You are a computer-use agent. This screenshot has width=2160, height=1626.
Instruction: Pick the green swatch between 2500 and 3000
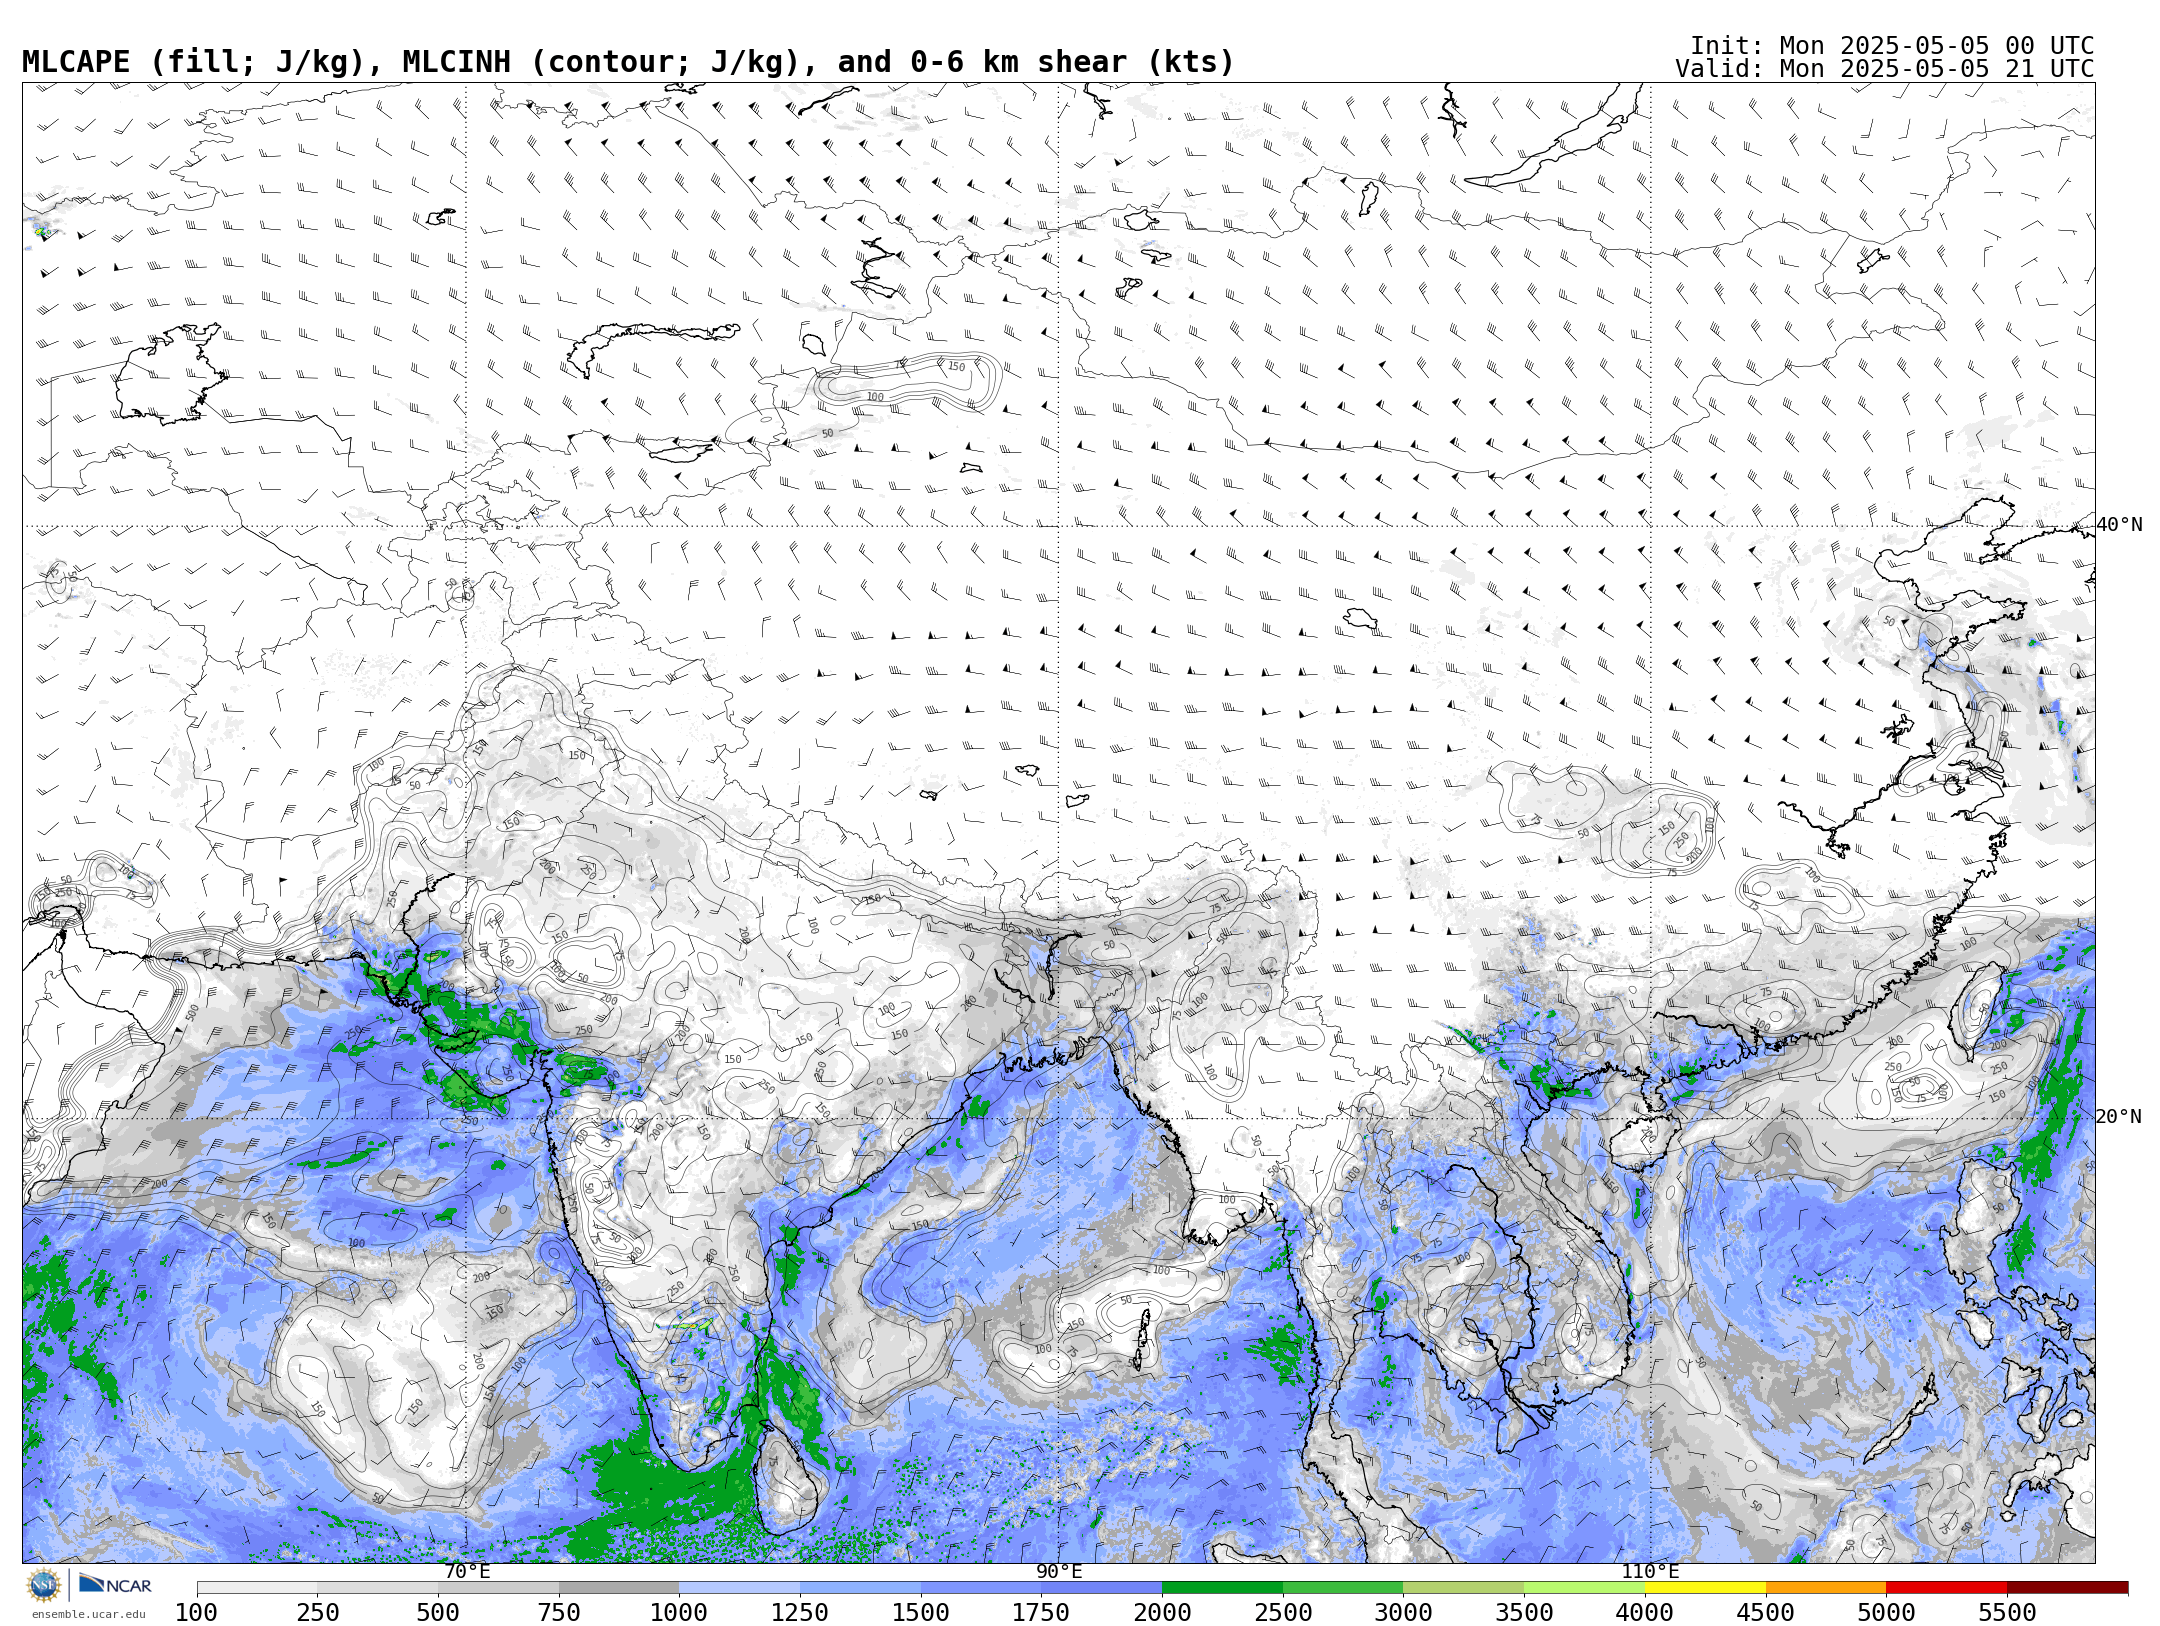(x=1343, y=1588)
